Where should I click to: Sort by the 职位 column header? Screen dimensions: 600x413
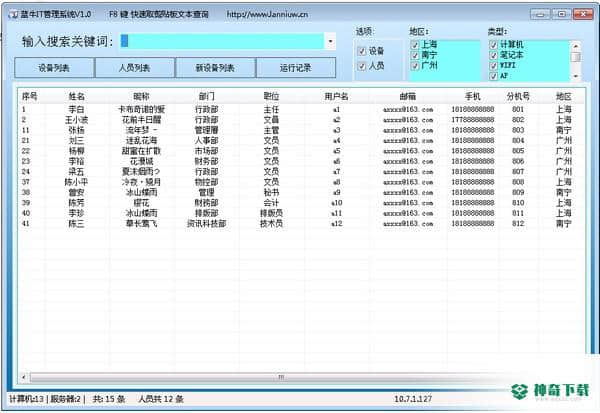coord(271,96)
